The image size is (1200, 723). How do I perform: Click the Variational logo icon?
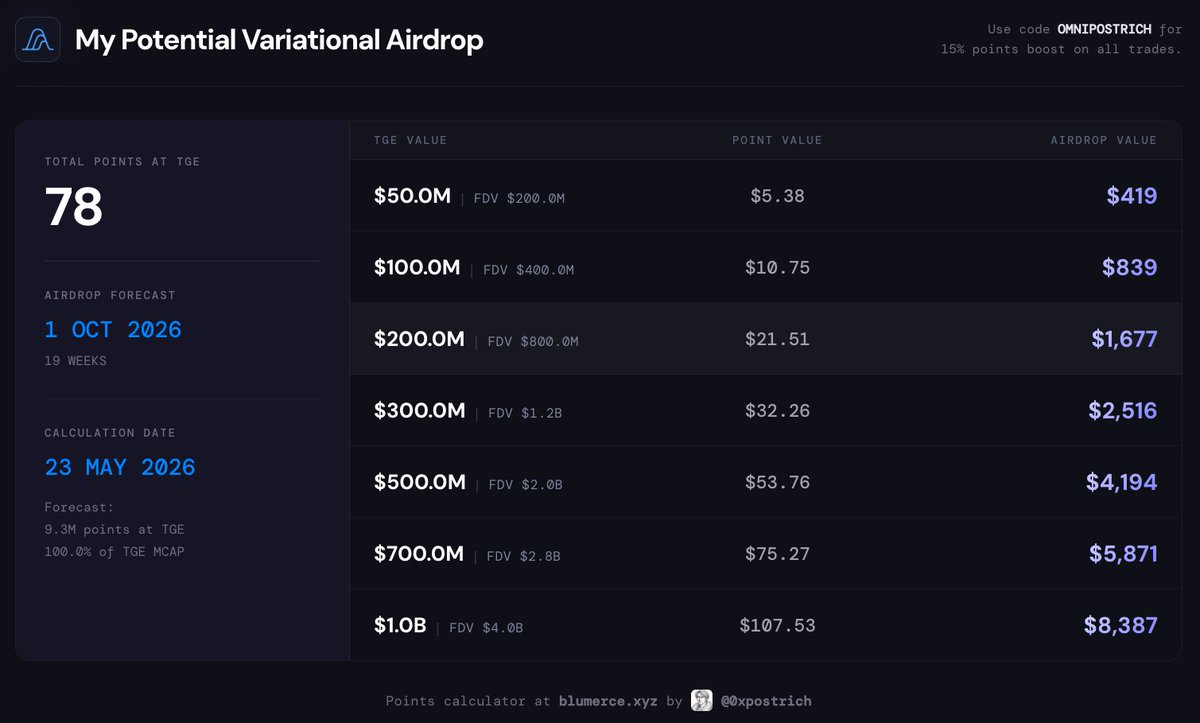(37, 40)
